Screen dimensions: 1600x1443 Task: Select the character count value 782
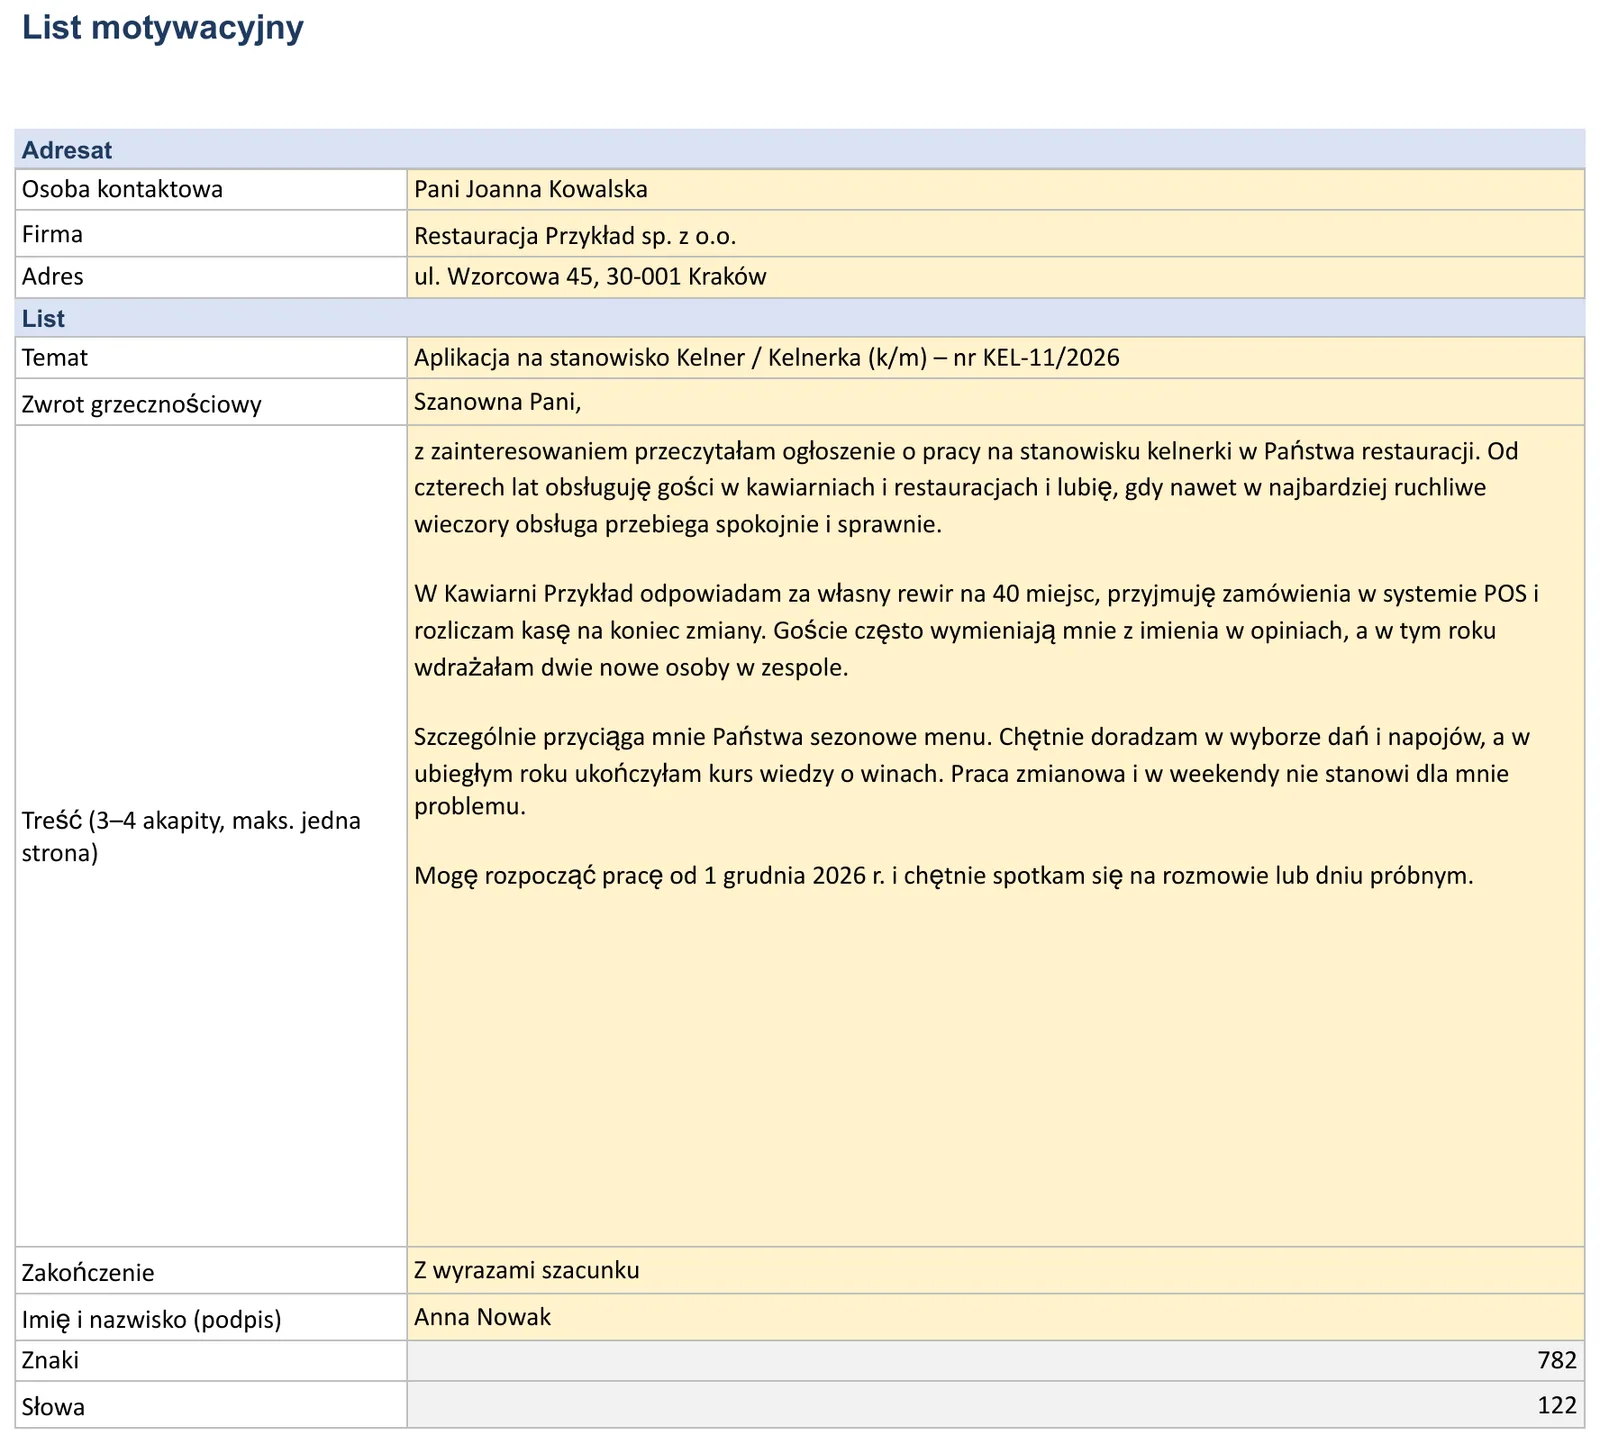pyautogui.click(x=996, y=1361)
